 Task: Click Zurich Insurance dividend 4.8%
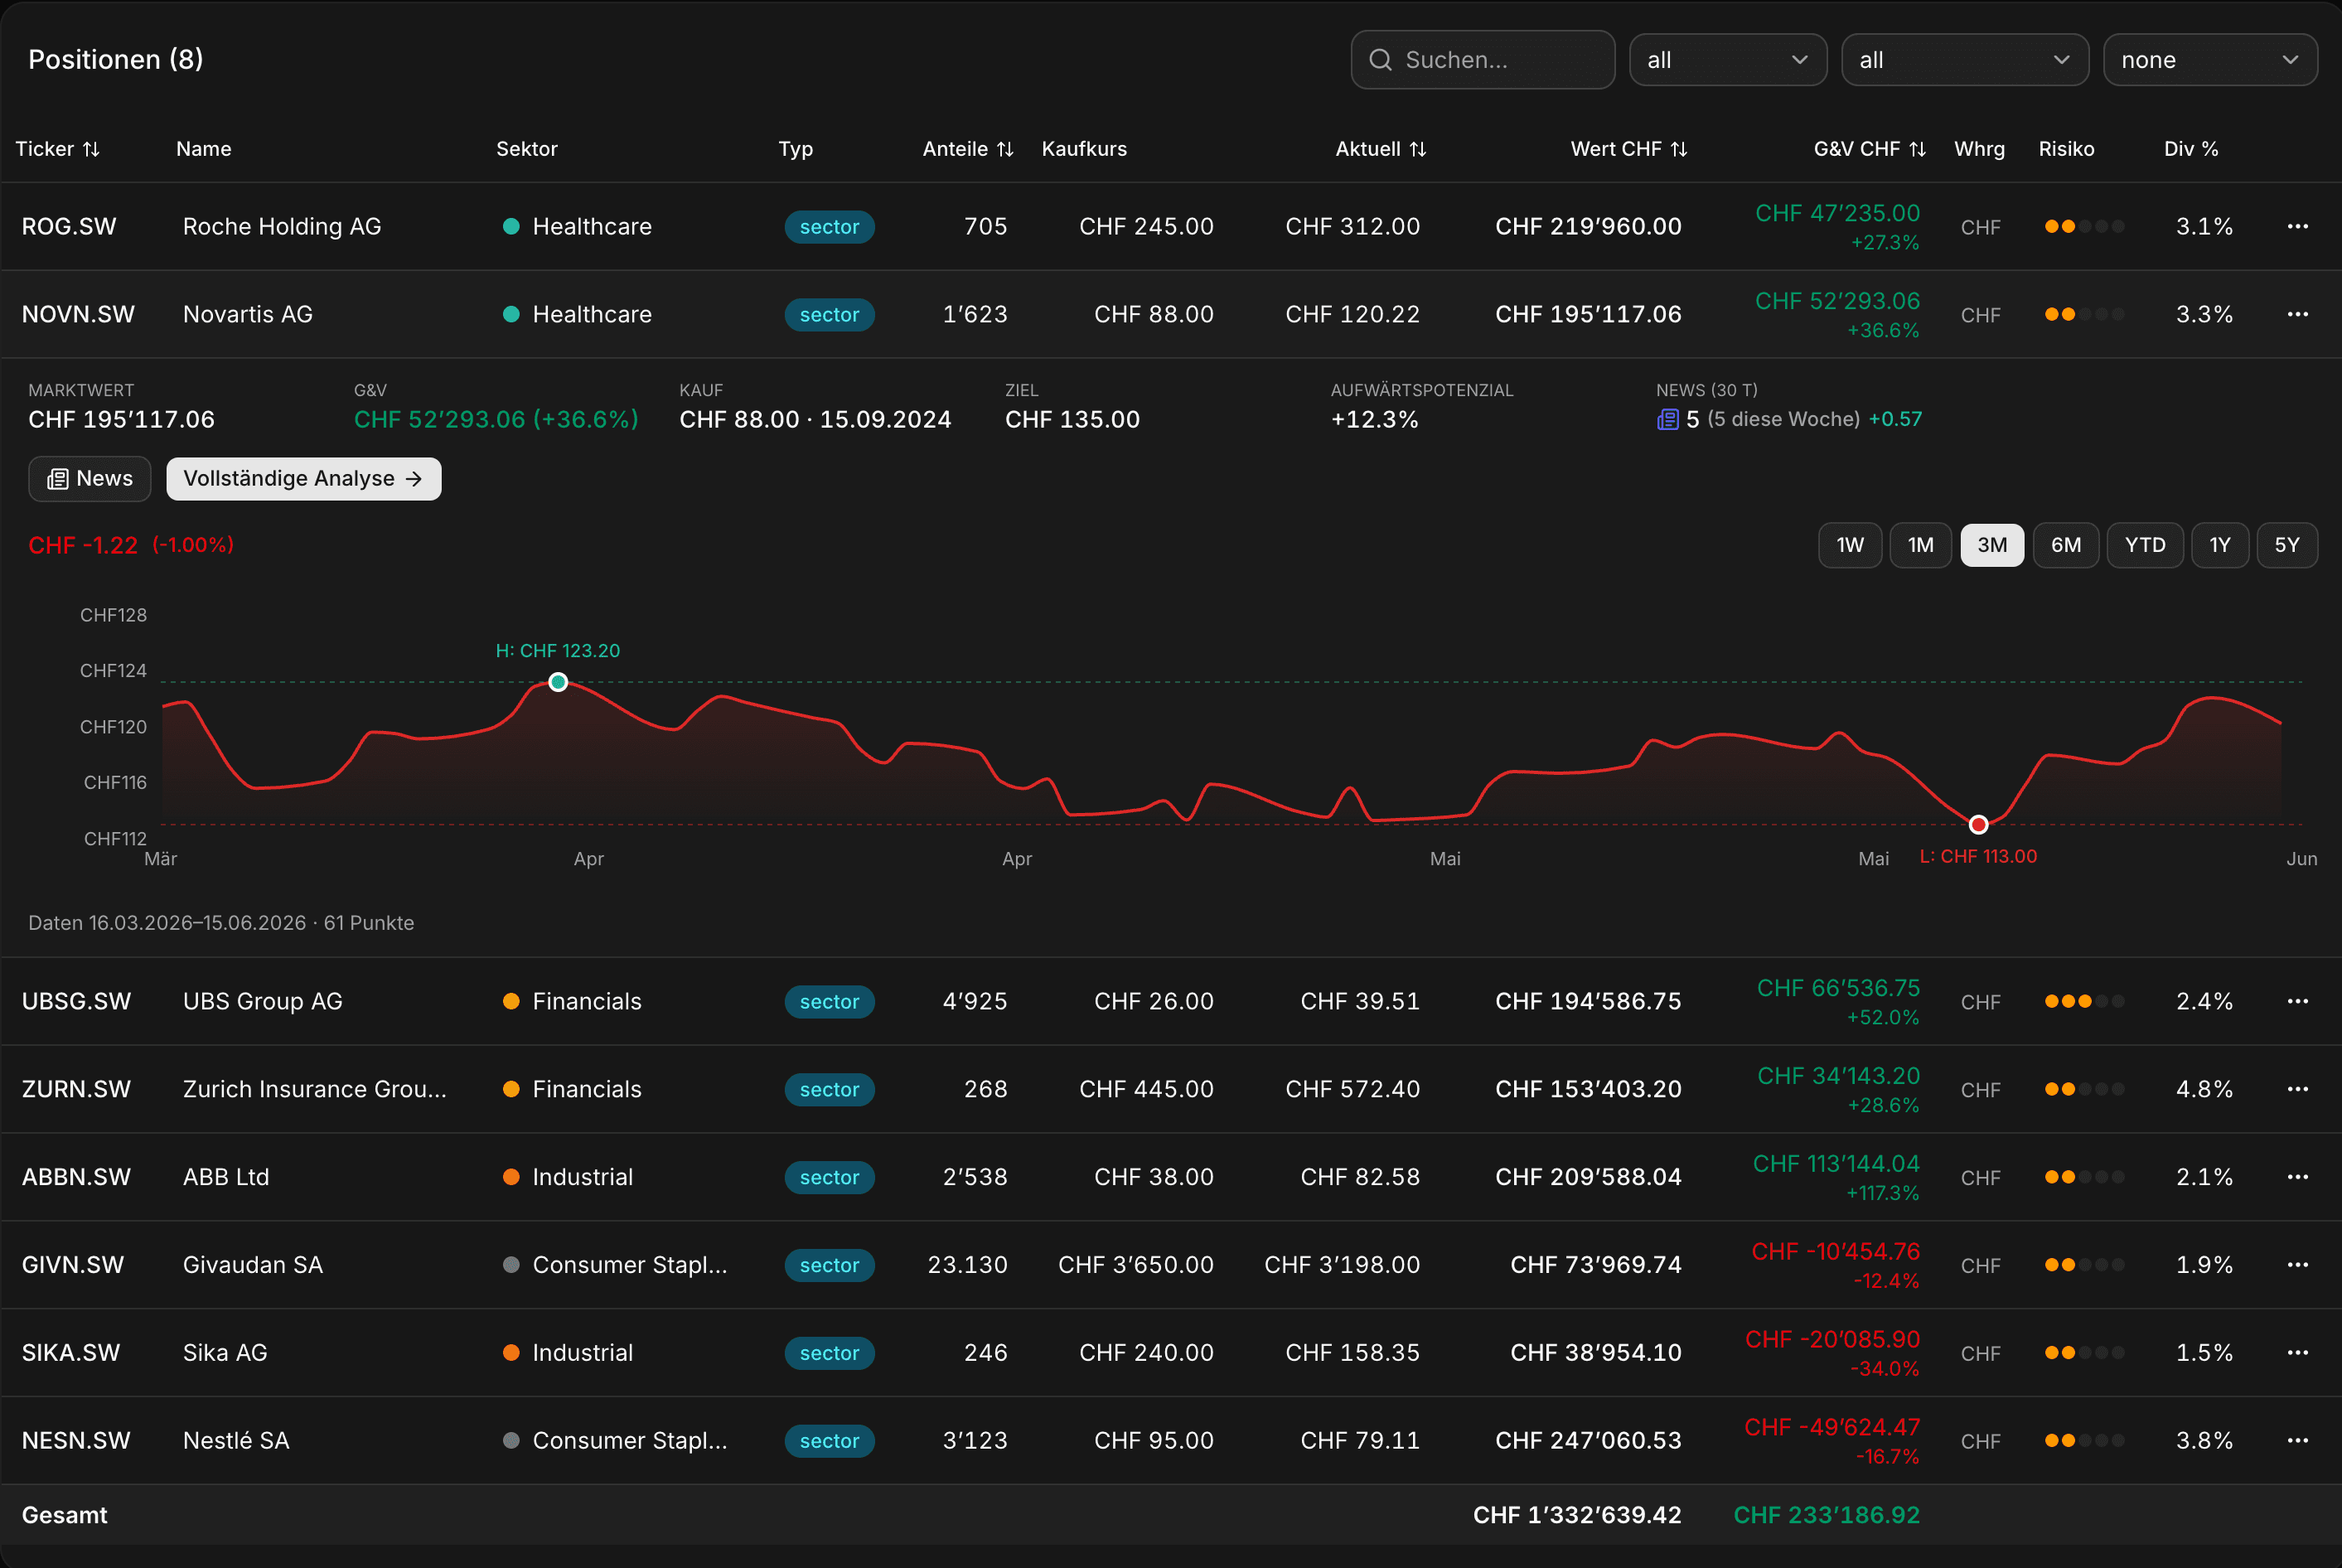pos(2204,1089)
